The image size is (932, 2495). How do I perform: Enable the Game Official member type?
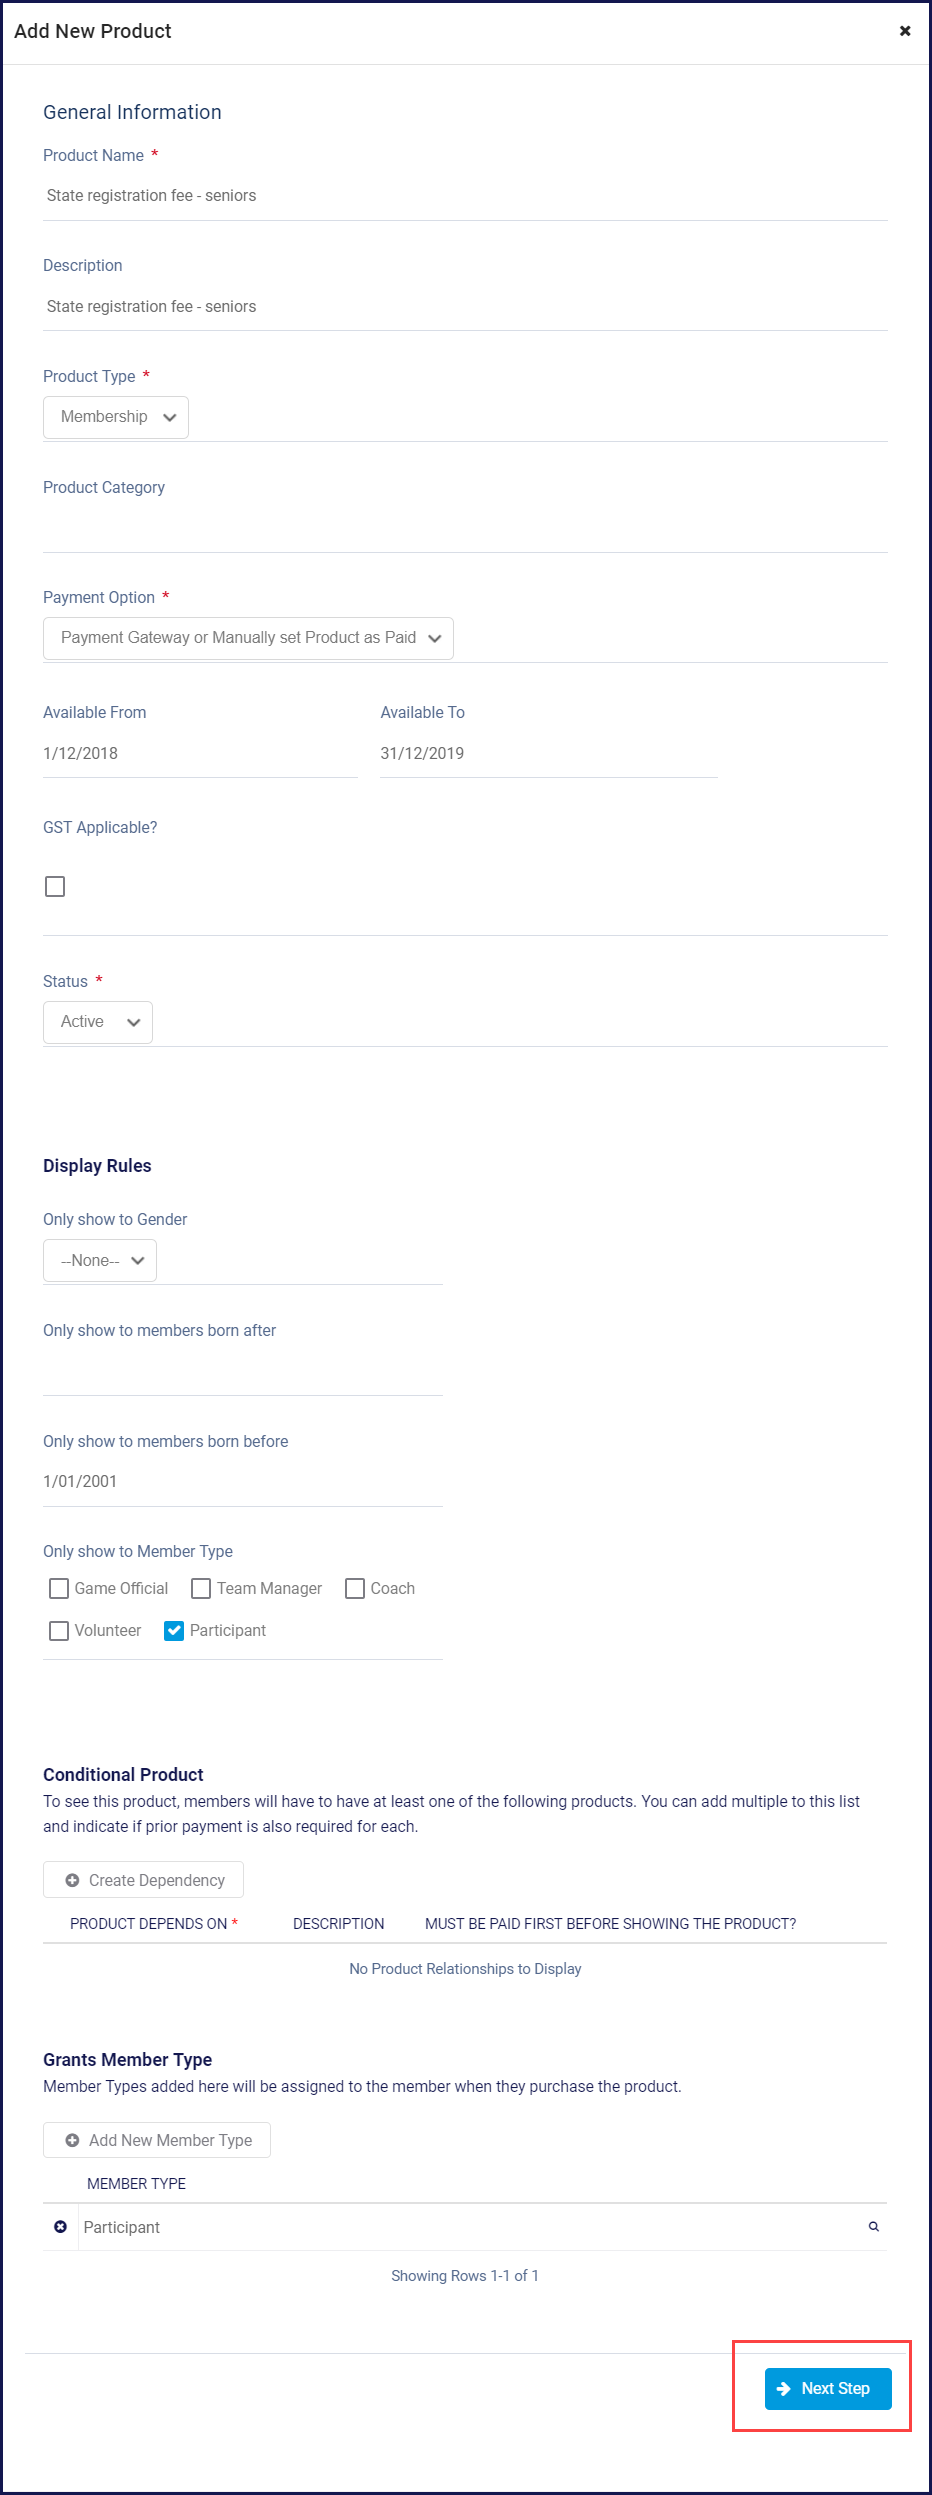[x=59, y=1588]
